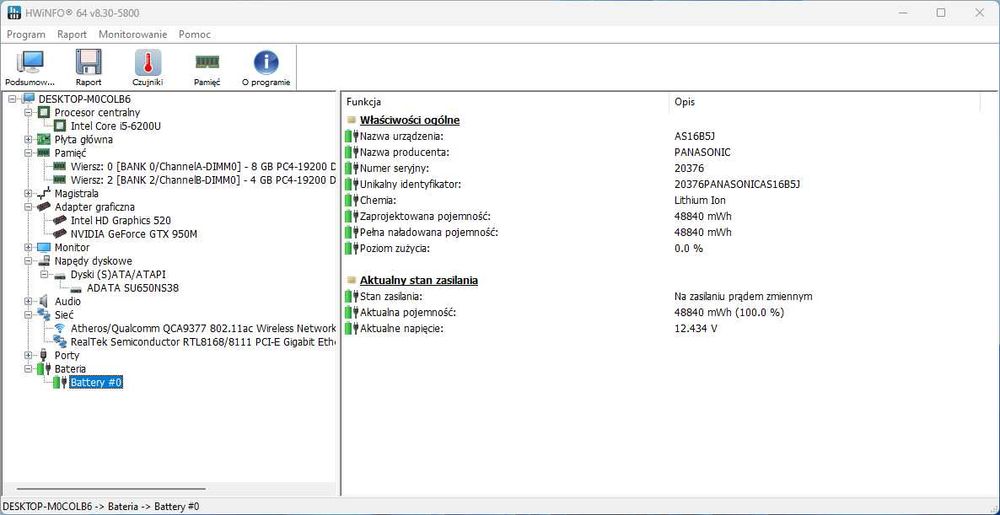This screenshot has height=515, width=1000.
Task: Click the CPU chip icon beside Procesor centralny
Action: [44, 112]
